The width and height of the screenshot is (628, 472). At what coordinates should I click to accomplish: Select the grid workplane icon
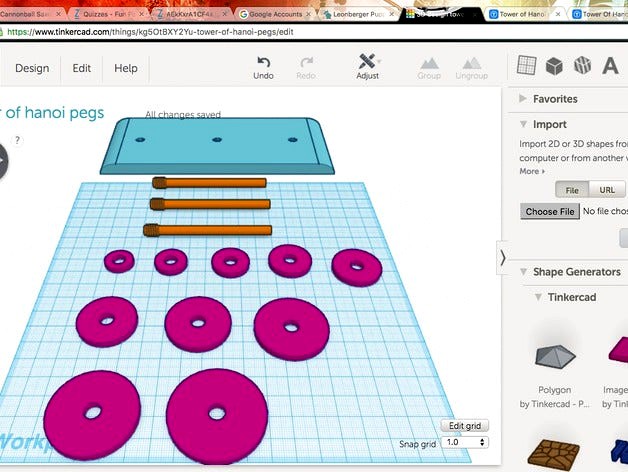(x=525, y=66)
